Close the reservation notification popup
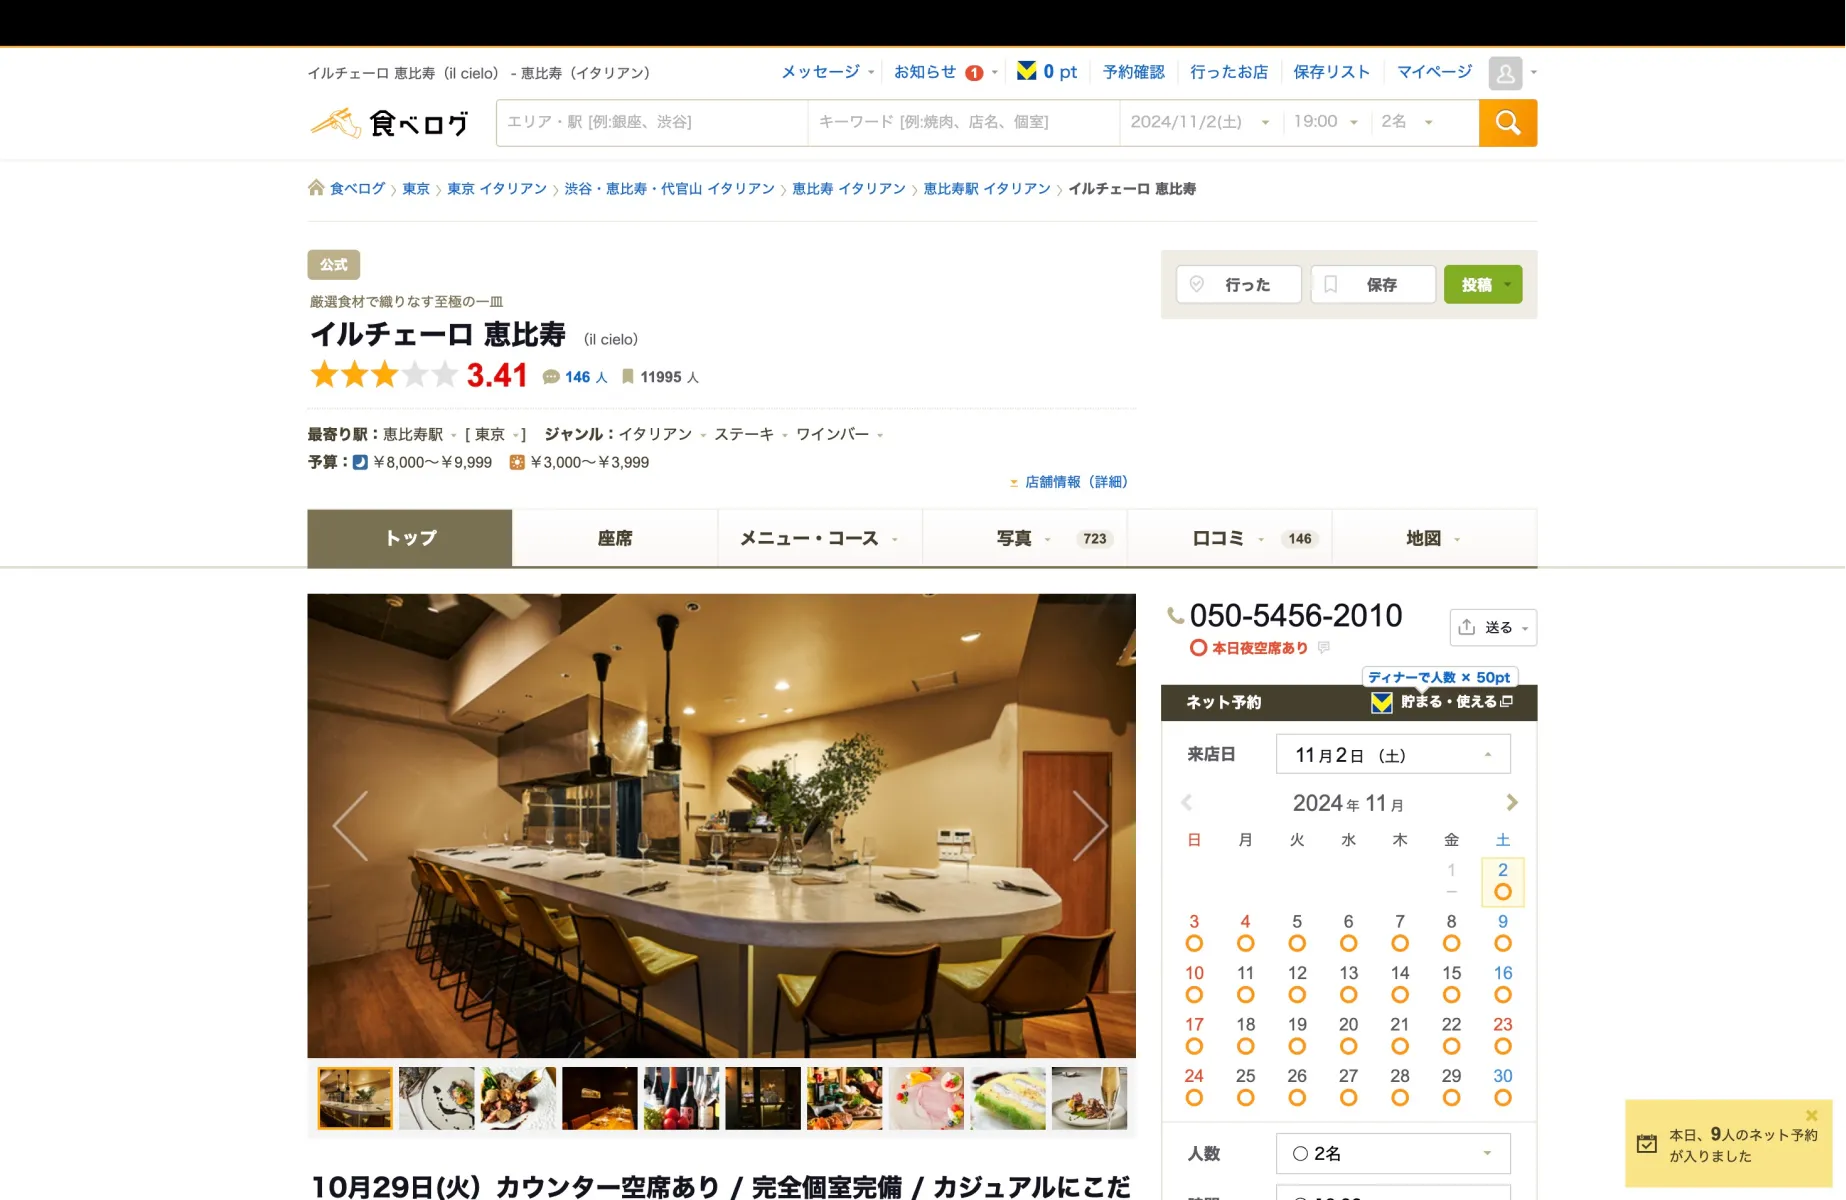This screenshot has height=1200, width=1846. click(x=1811, y=1115)
